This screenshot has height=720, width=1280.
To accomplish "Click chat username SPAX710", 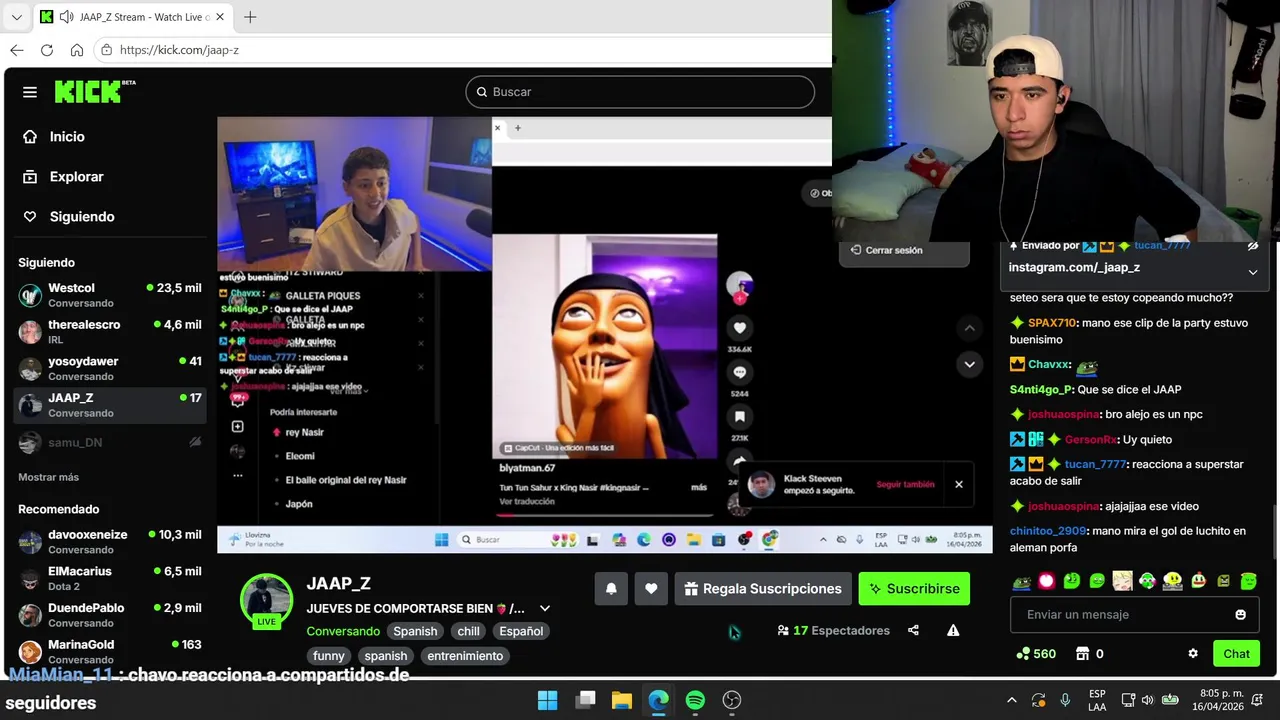I will (x=1051, y=323).
